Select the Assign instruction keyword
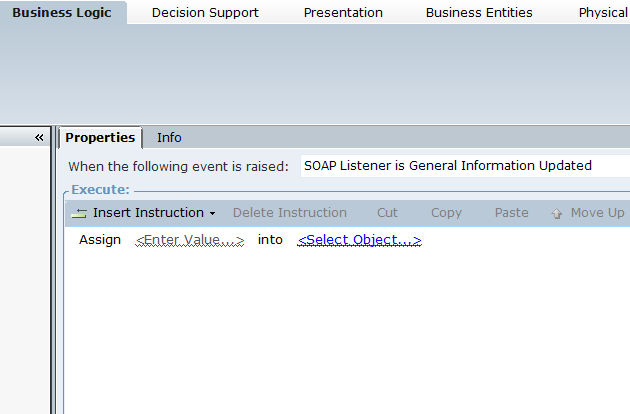 point(100,240)
